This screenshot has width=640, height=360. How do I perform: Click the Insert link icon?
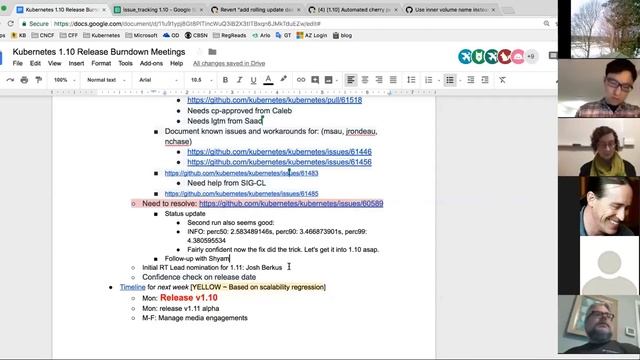coord(301,80)
